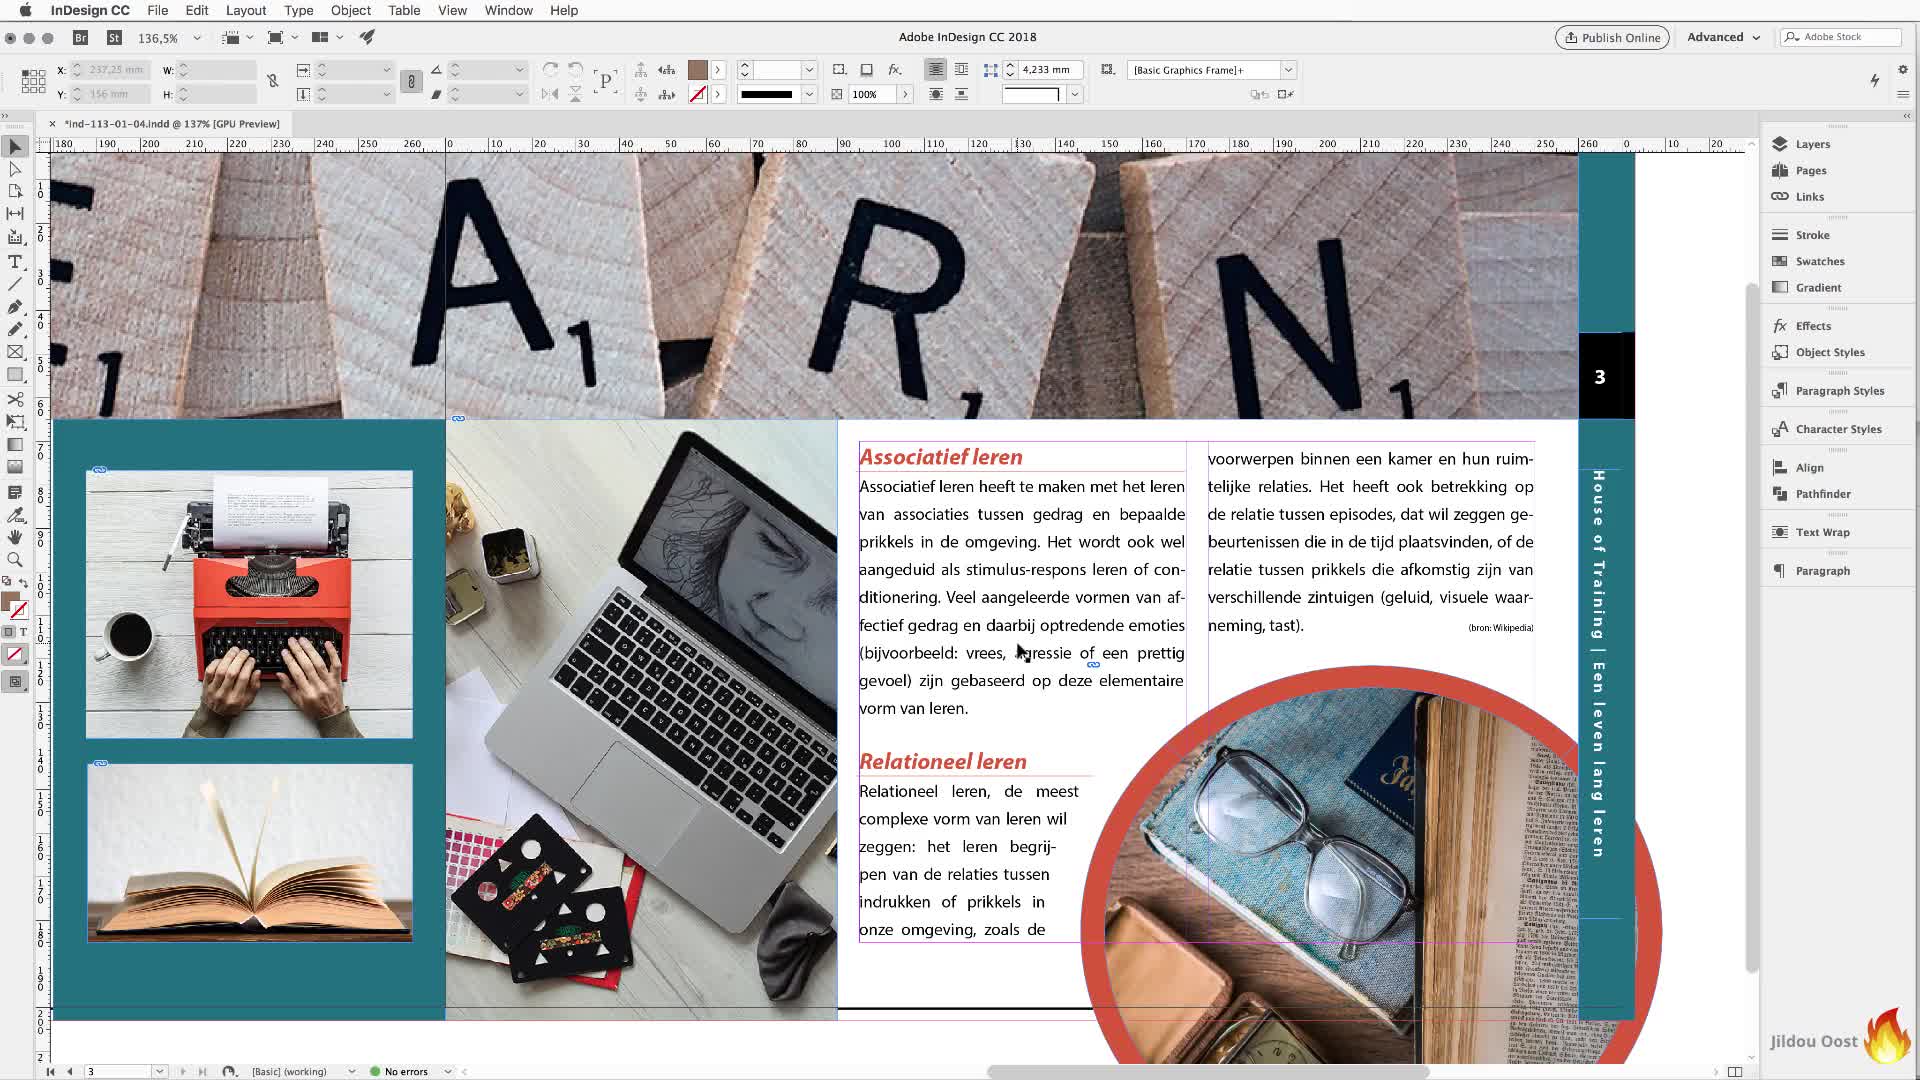Click the Publish Online button
Image resolution: width=1920 pixels, height=1080 pixels.
point(1612,37)
